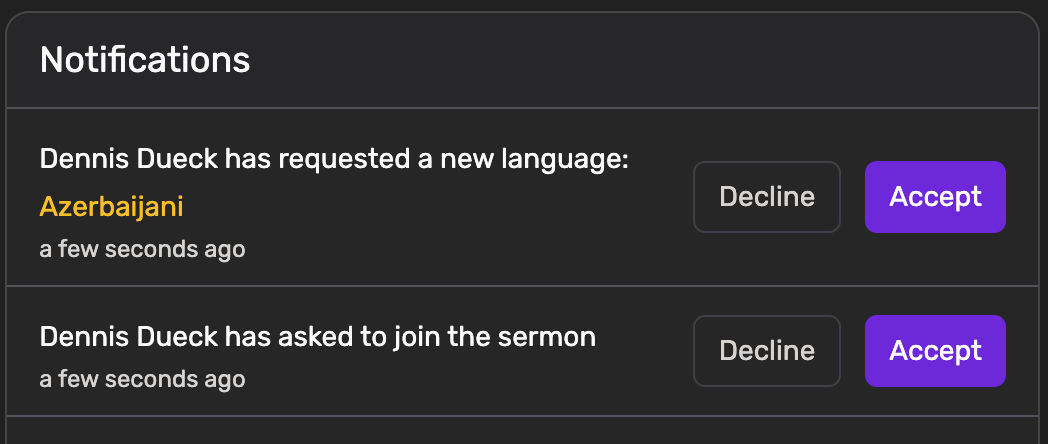
Task: Accept Dennis Dueck's request to join sermon
Action: 935,351
